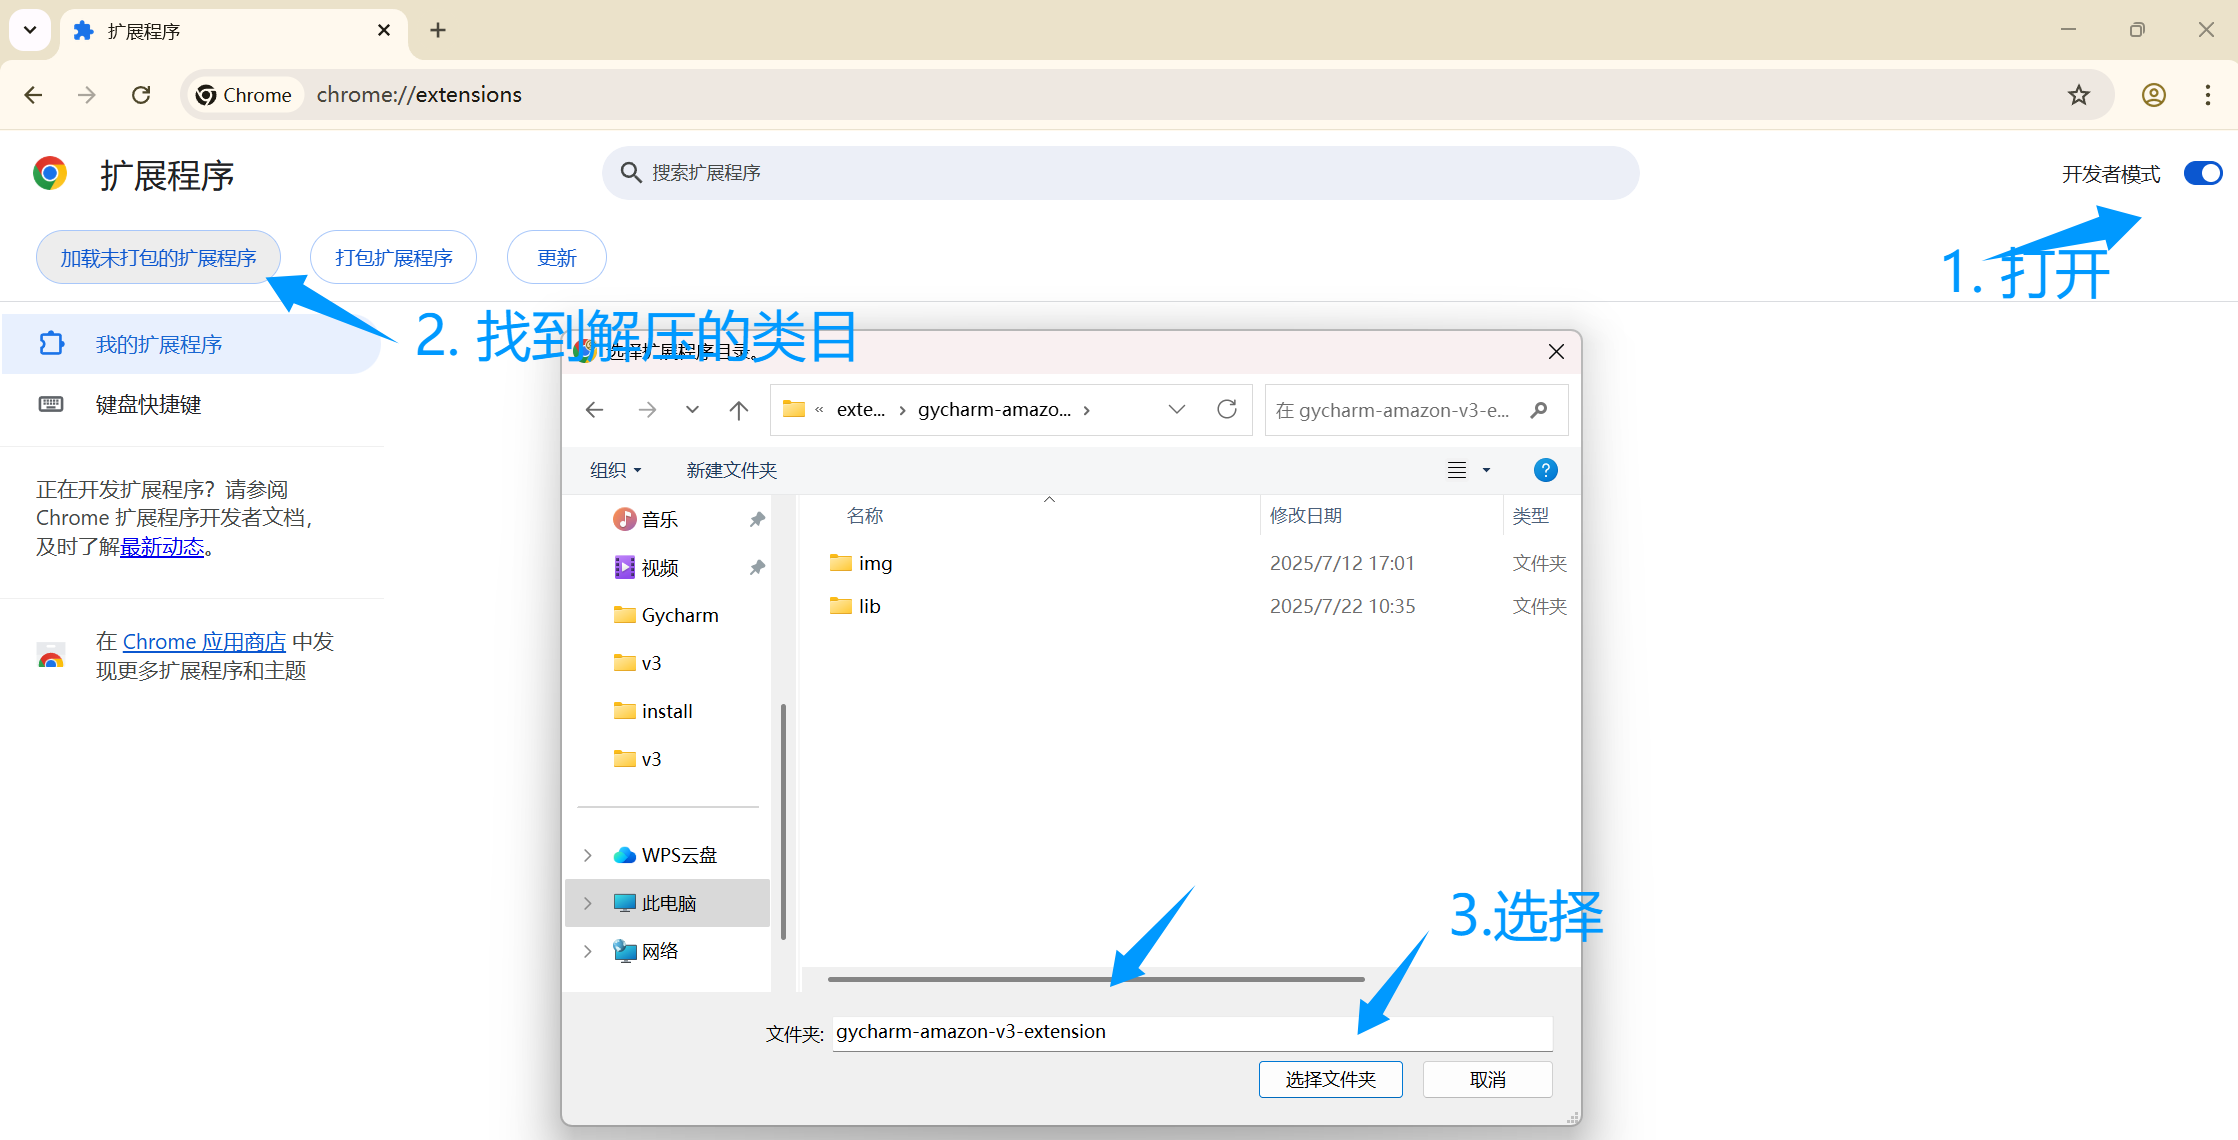Screen dimensions: 2238x1140
Task: Click the 选择文件夹 button
Action: pyautogui.click(x=1330, y=1080)
